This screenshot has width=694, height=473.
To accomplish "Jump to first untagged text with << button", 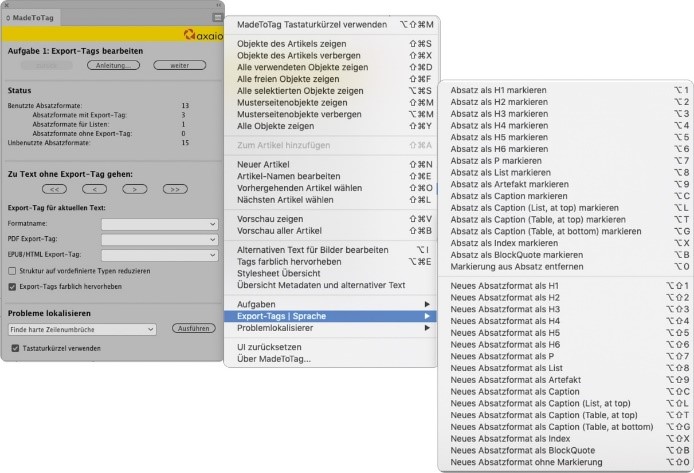I will [x=54, y=189].
